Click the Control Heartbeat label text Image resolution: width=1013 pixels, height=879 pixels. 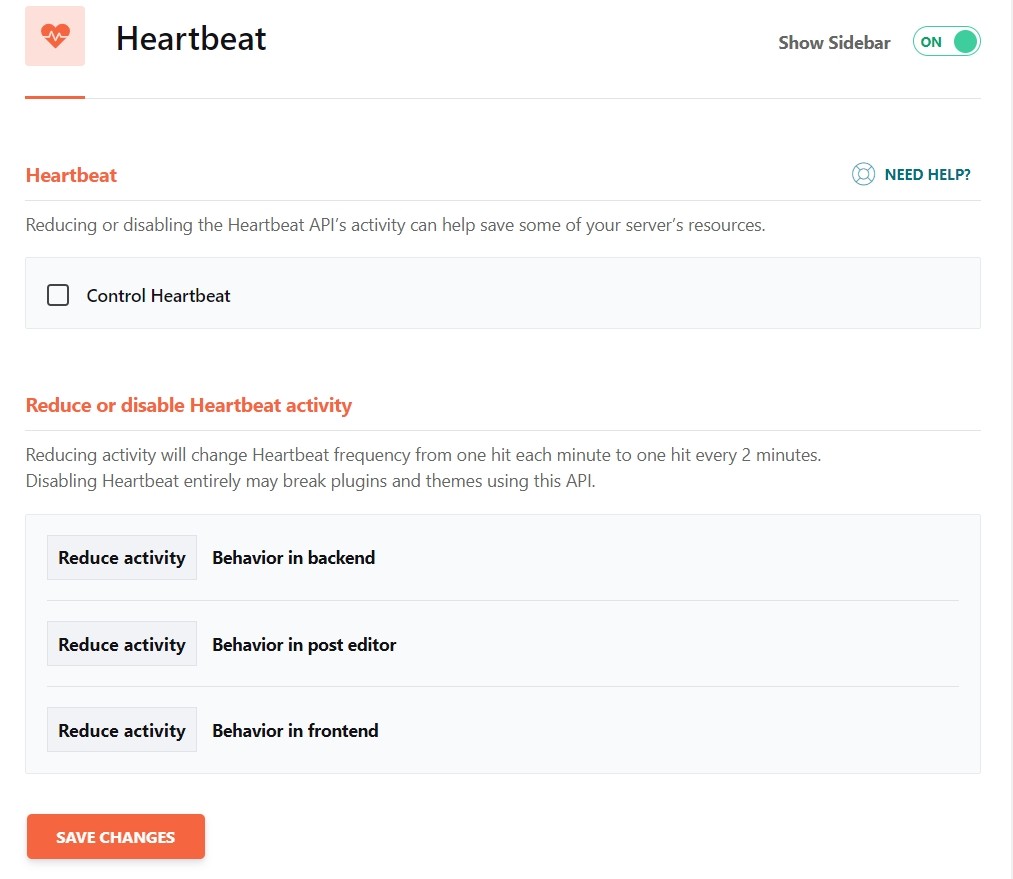tap(158, 296)
